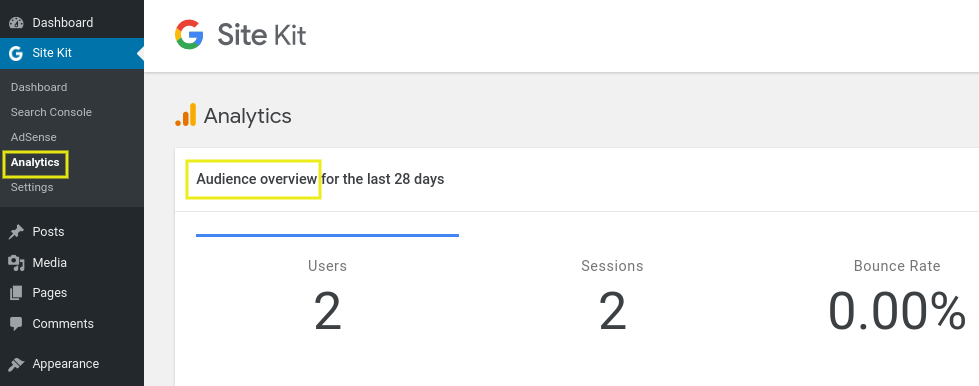Open the Appearance menu label

pyautogui.click(x=66, y=364)
